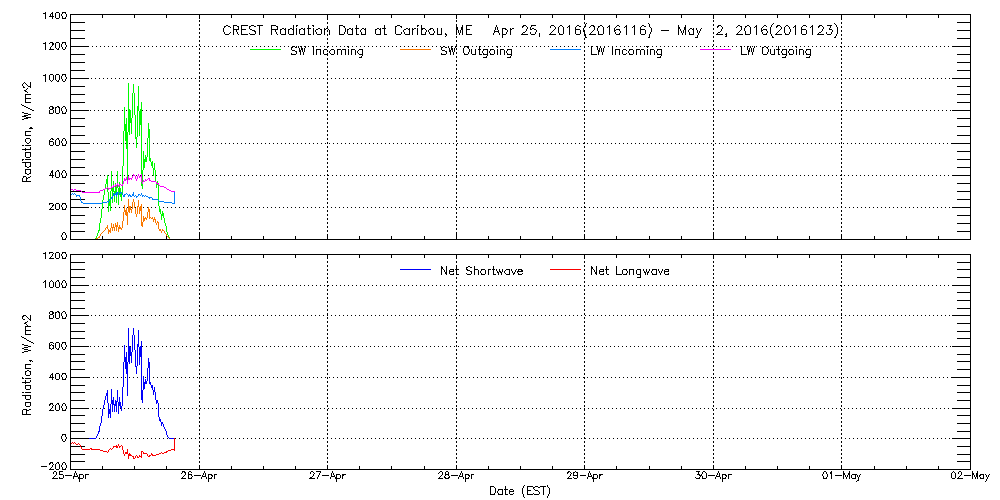Image resolution: width=1000 pixels, height=500 pixels.
Task: Choose the 29-Apr date tick label
Action: 585,476
